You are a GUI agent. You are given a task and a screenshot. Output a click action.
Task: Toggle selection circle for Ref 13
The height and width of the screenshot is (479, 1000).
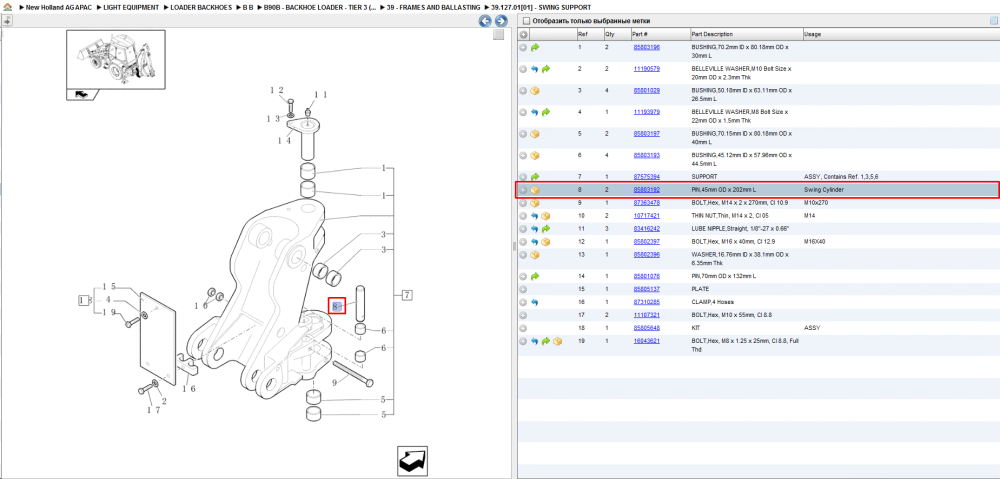pos(524,255)
